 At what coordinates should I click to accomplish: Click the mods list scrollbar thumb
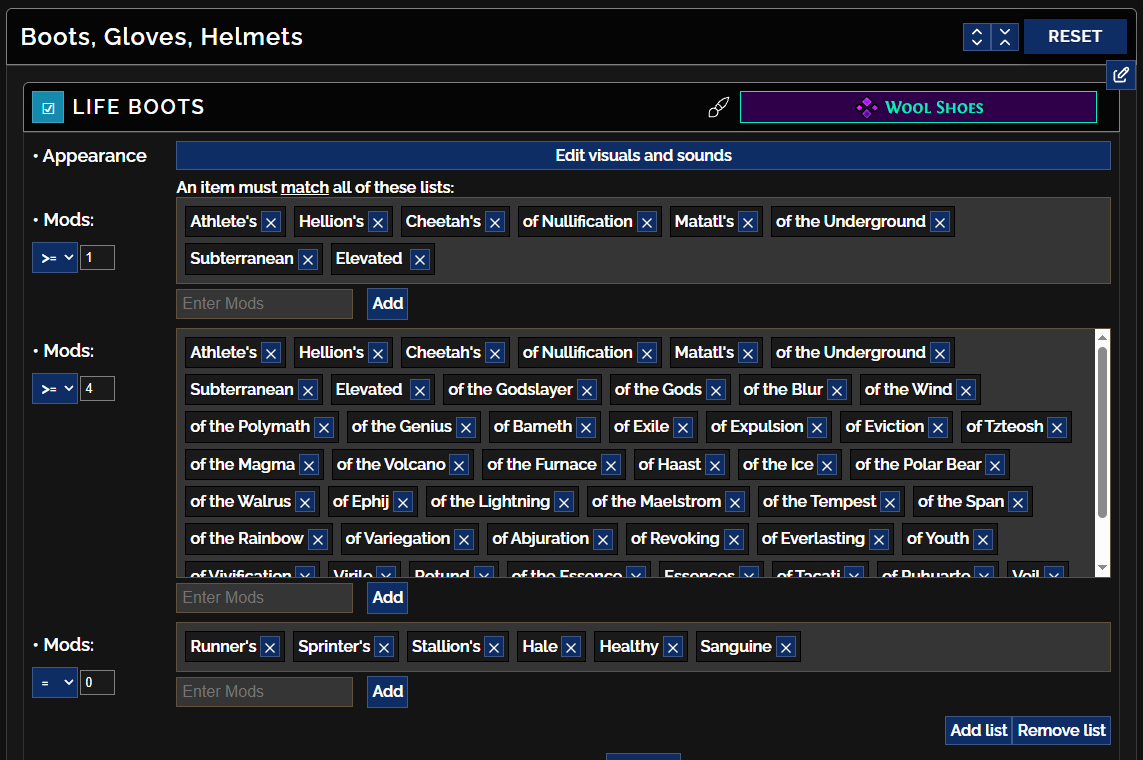click(1102, 432)
